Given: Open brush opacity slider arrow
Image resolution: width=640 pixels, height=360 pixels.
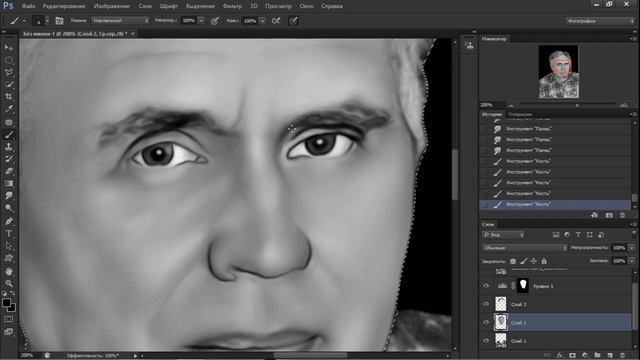Looking at the screenshot, I should click(201, 20).
